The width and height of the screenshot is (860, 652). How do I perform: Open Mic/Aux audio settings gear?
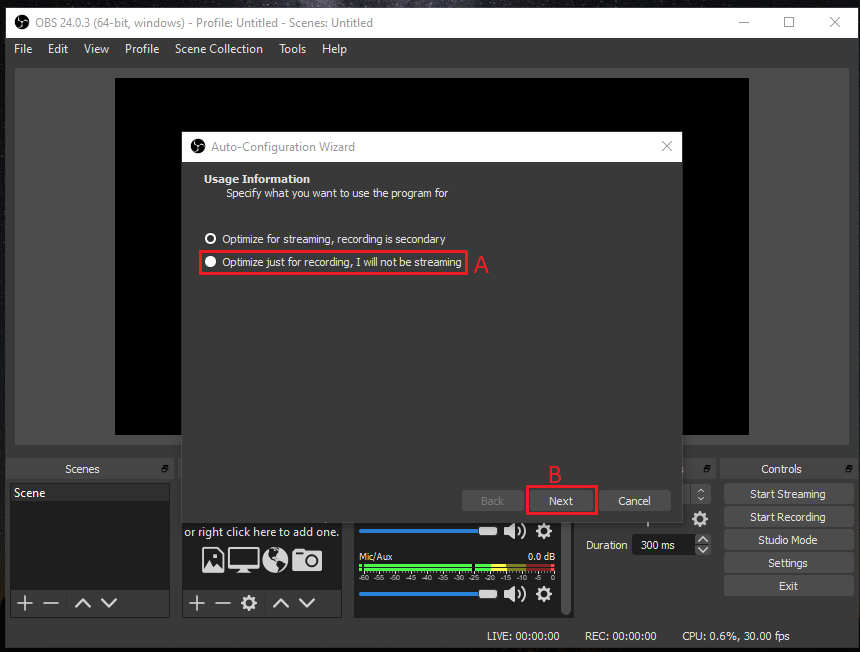[x=544, y=594]
